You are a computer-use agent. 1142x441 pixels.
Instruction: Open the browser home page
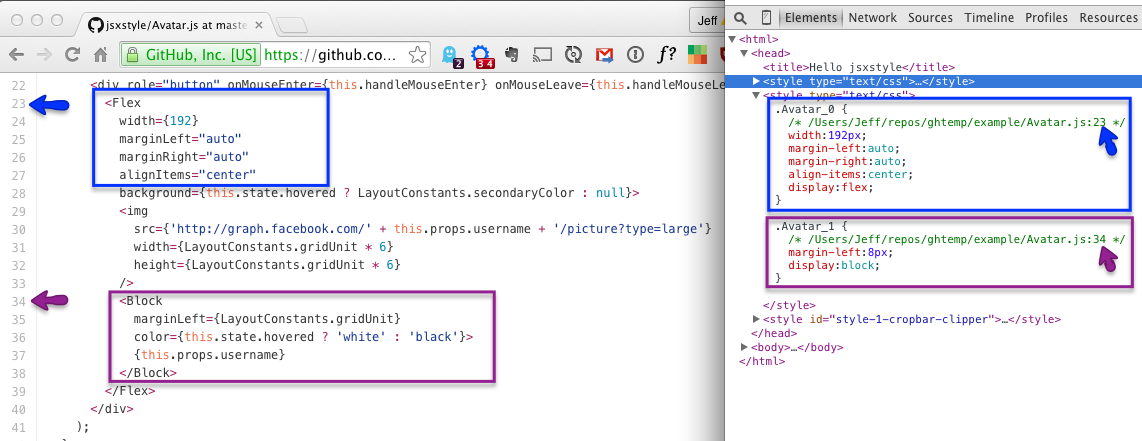(x=101, y=55)
